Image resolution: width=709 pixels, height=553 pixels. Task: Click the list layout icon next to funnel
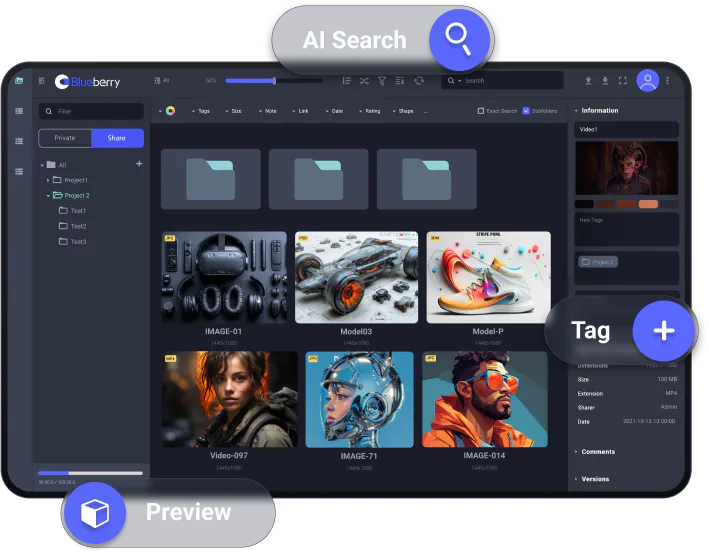point(400,80)
